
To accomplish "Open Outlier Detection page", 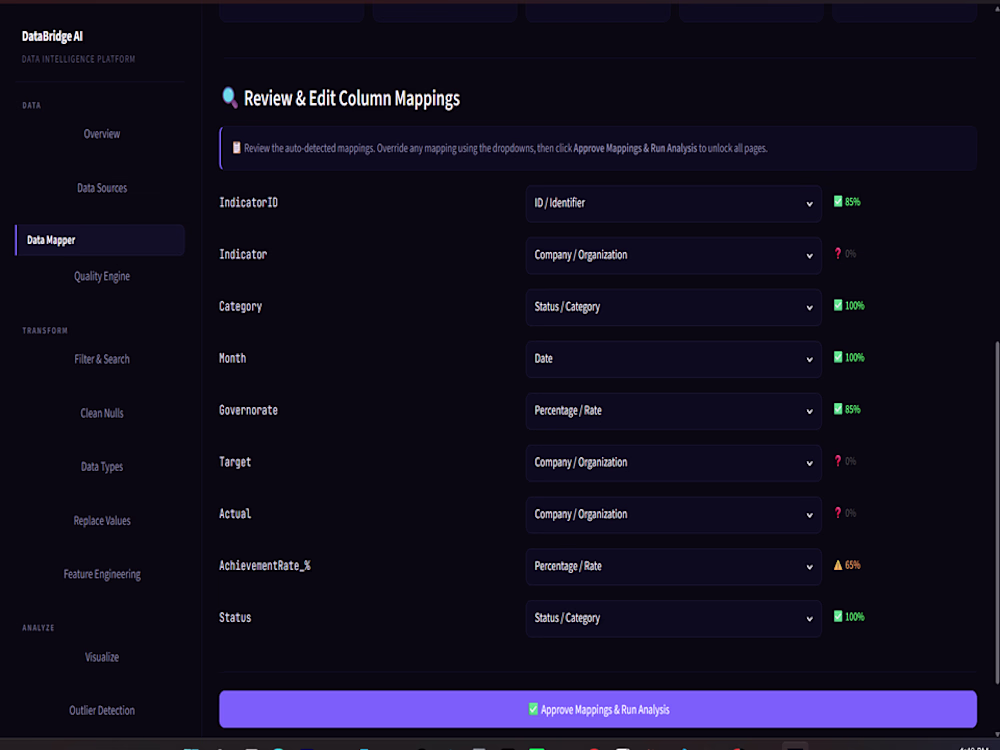I will click(x=102, y=710).
